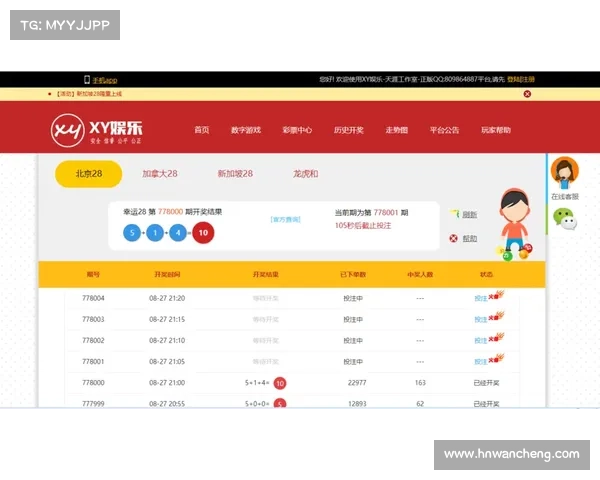Viewport: 600px width, 480px height.
Task: Click the red result ball 10
Action: [203, 233]
